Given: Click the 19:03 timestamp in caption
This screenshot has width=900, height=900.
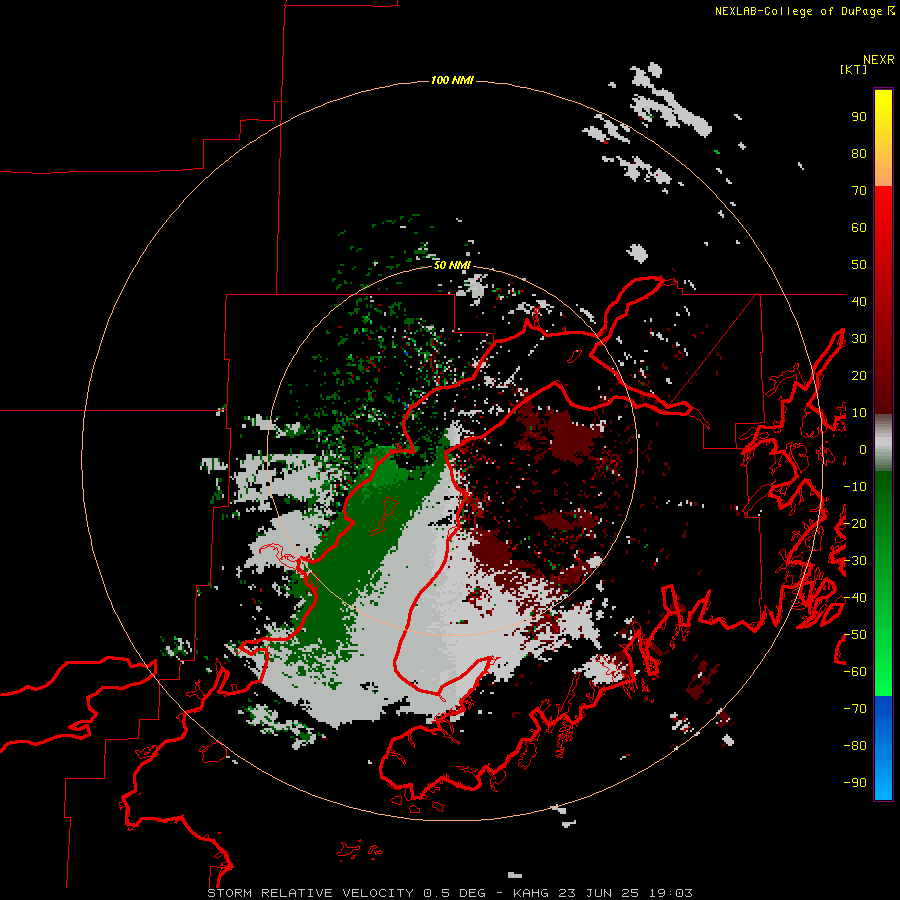Looking at the screenshot, I should (671, 893).
